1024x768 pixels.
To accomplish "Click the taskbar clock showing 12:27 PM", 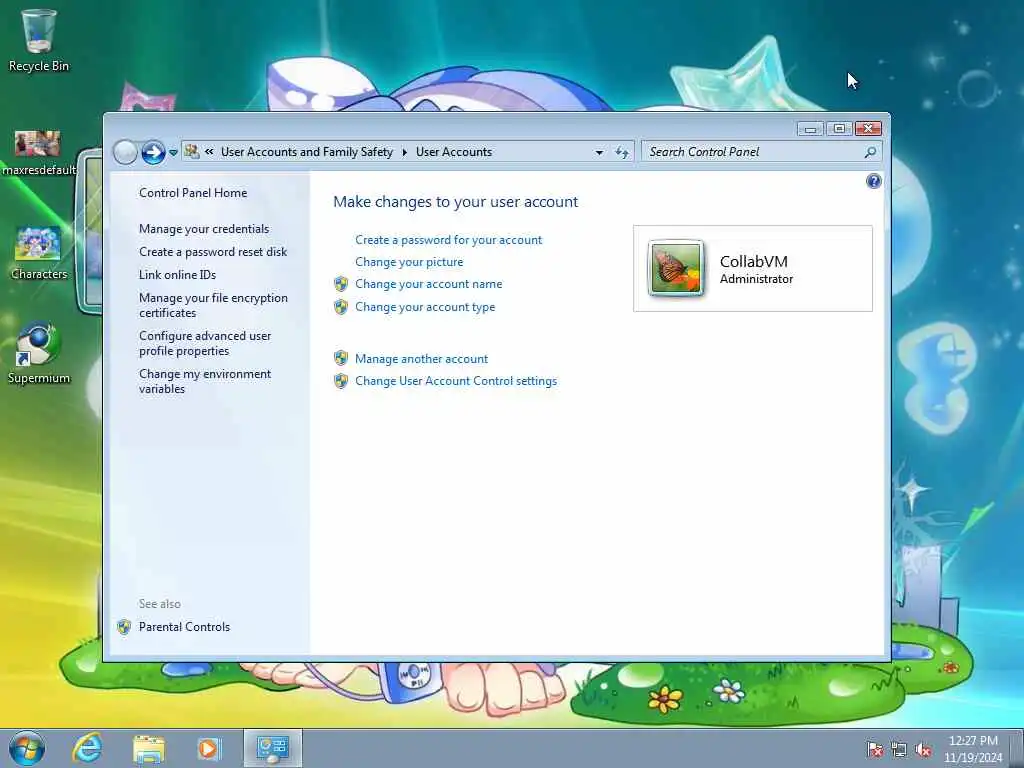I will 973,749.
